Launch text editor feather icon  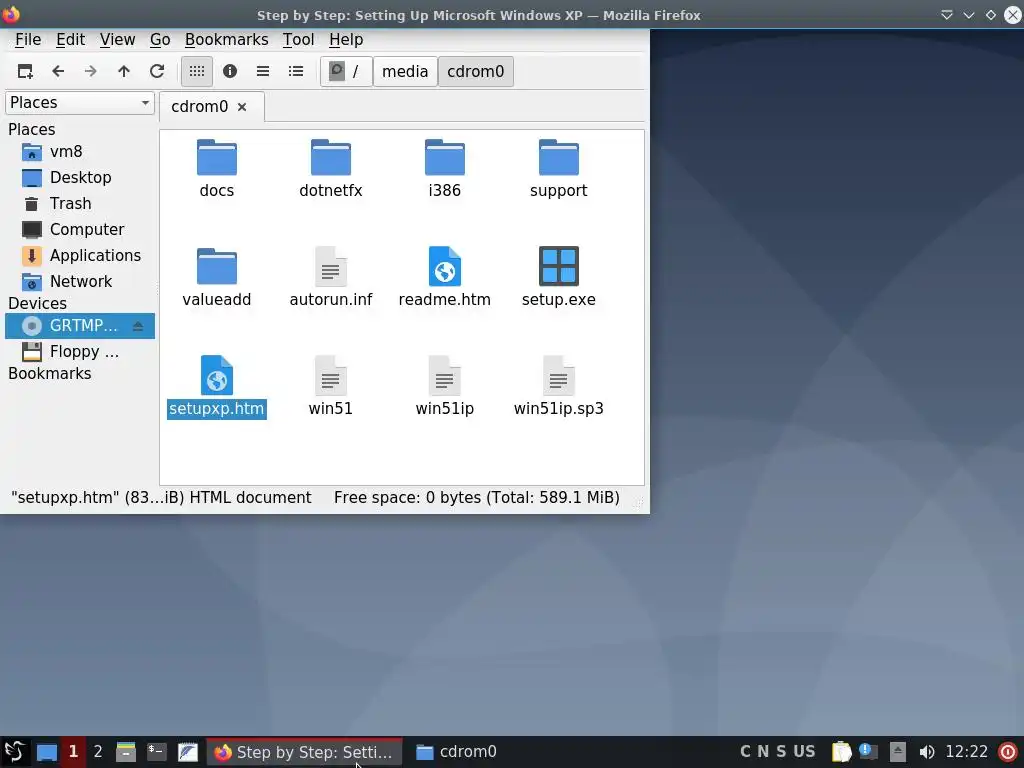188,752
